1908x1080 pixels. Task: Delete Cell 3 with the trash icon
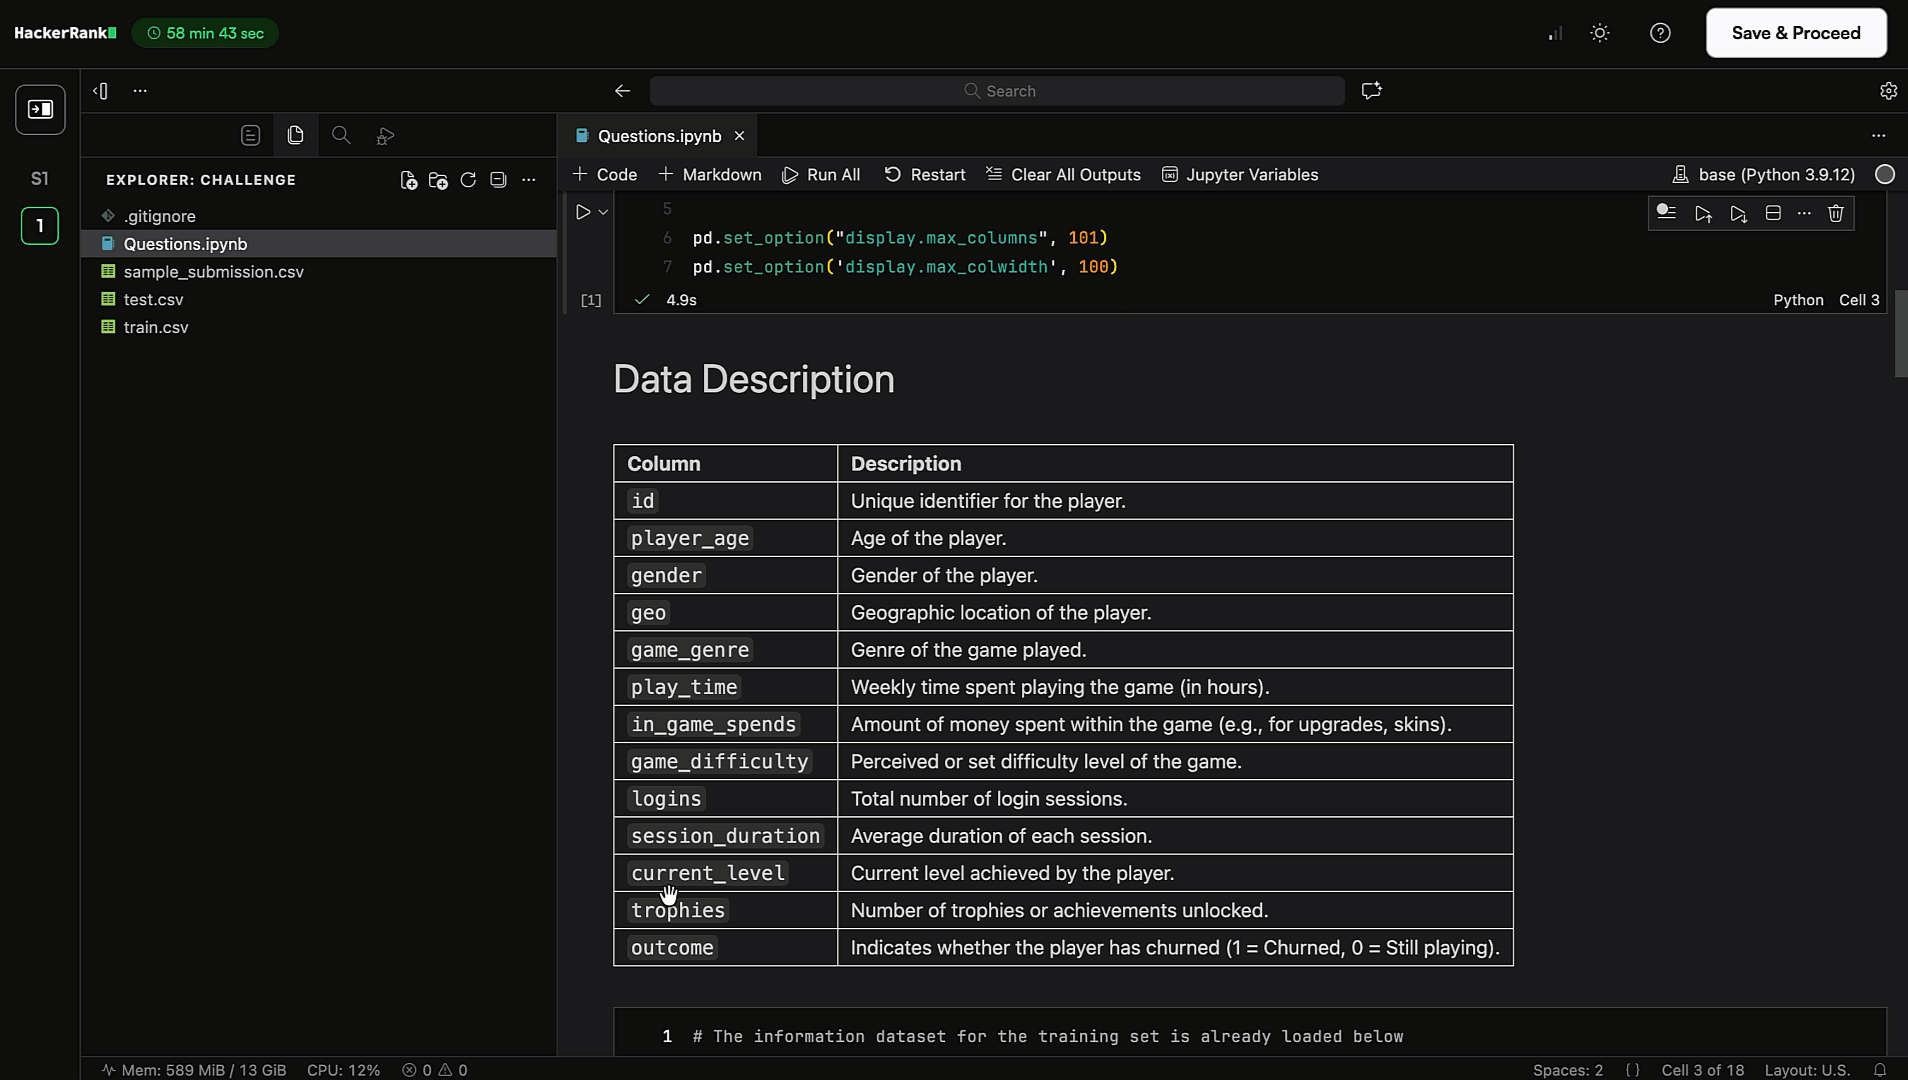[1835, 213]
